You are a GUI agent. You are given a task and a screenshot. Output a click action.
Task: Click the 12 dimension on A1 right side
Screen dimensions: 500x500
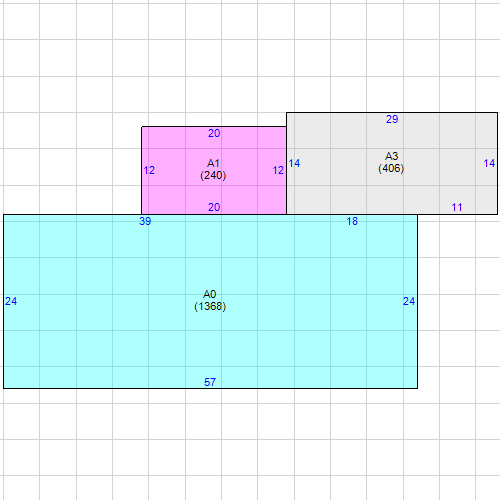pyautogui.click(x=278, y=170)
